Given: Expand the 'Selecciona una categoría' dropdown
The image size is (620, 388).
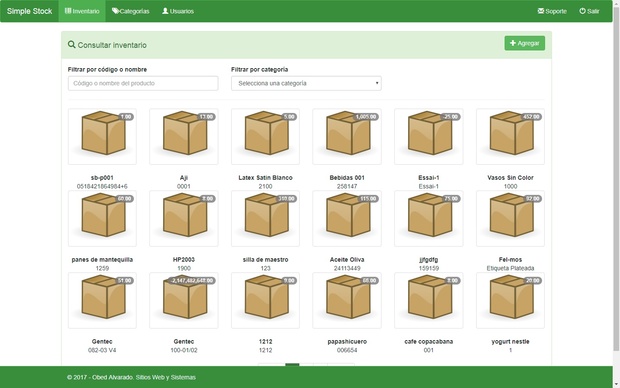Looking at the screenshot, I should pos(306,83).
